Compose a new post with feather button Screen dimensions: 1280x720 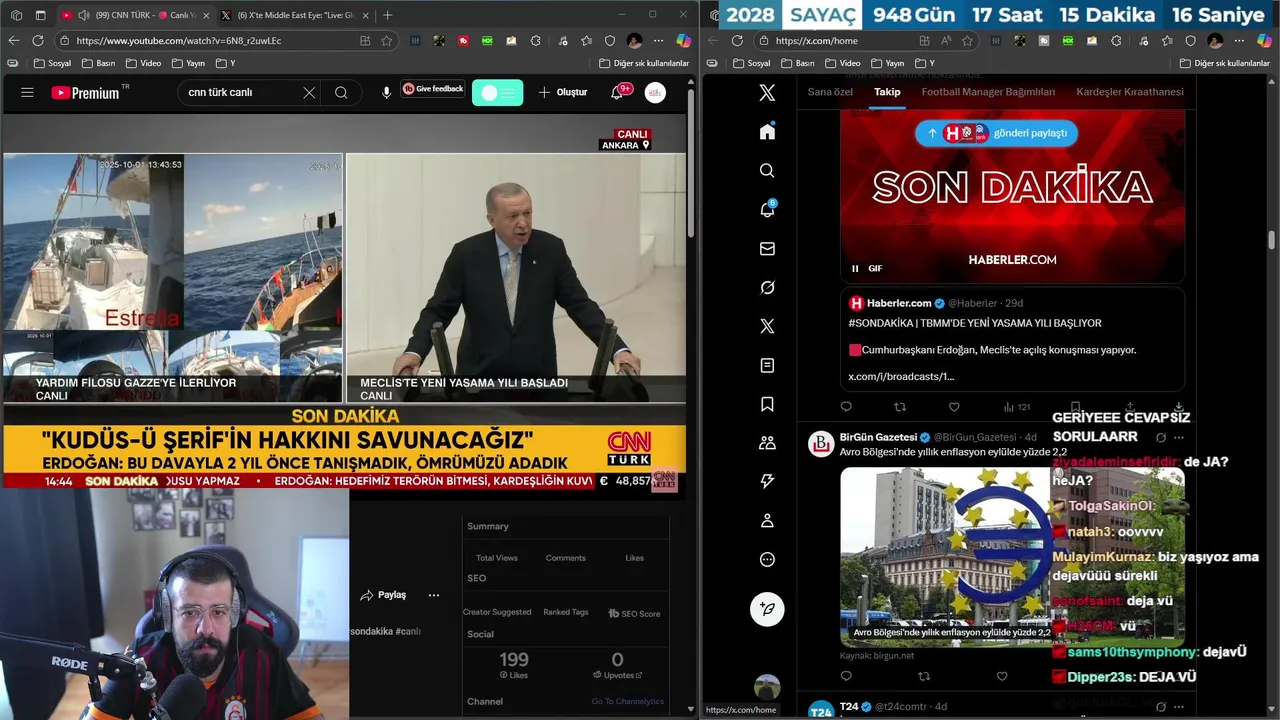(768, 608)
